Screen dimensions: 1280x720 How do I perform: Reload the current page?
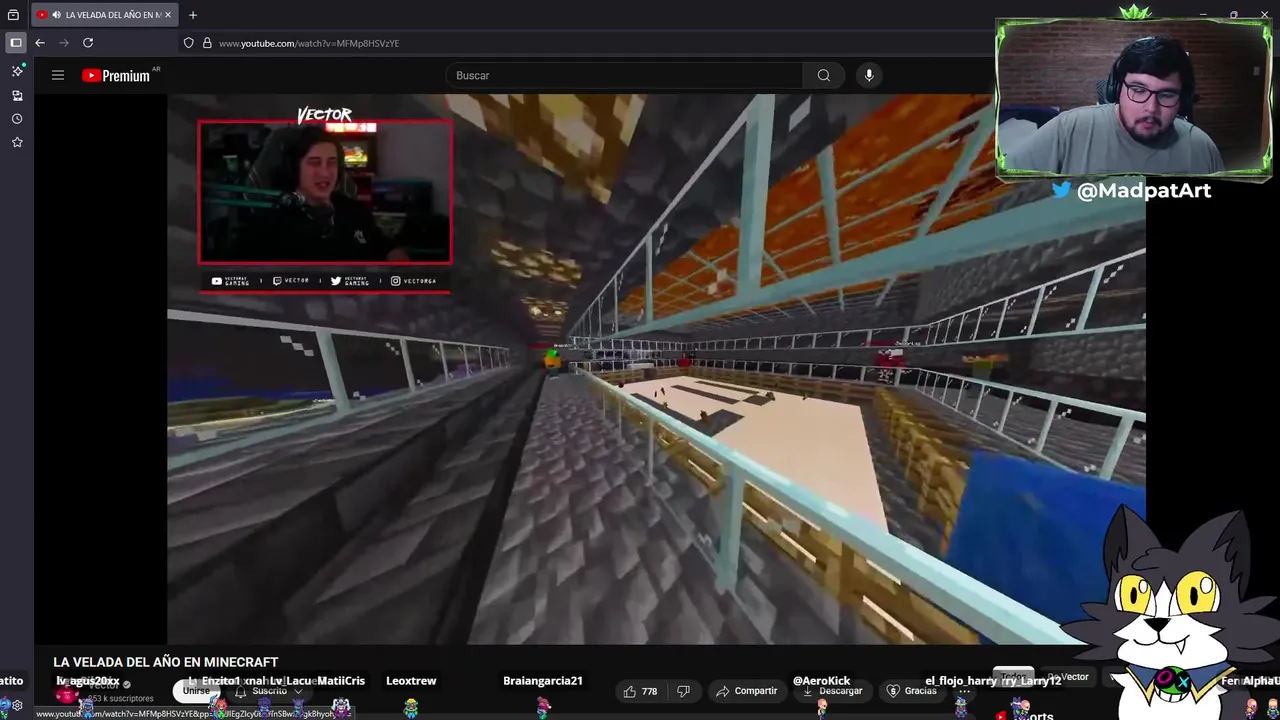(x=88, y=43)
